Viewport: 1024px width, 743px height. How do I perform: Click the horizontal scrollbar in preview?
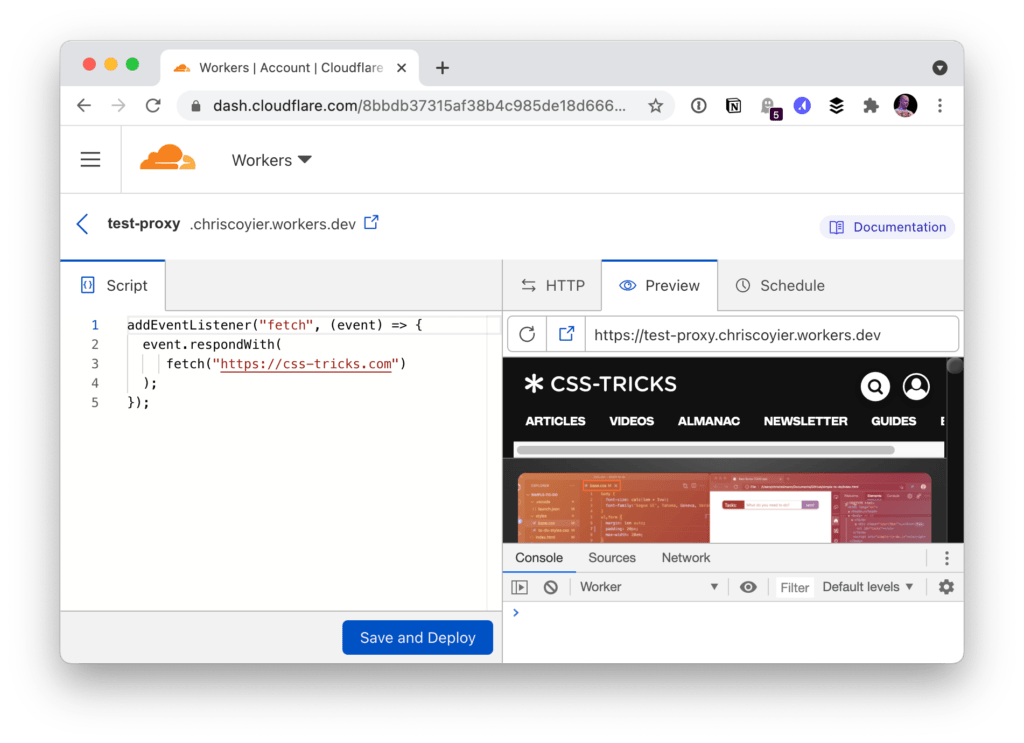[x=705, y=450]
